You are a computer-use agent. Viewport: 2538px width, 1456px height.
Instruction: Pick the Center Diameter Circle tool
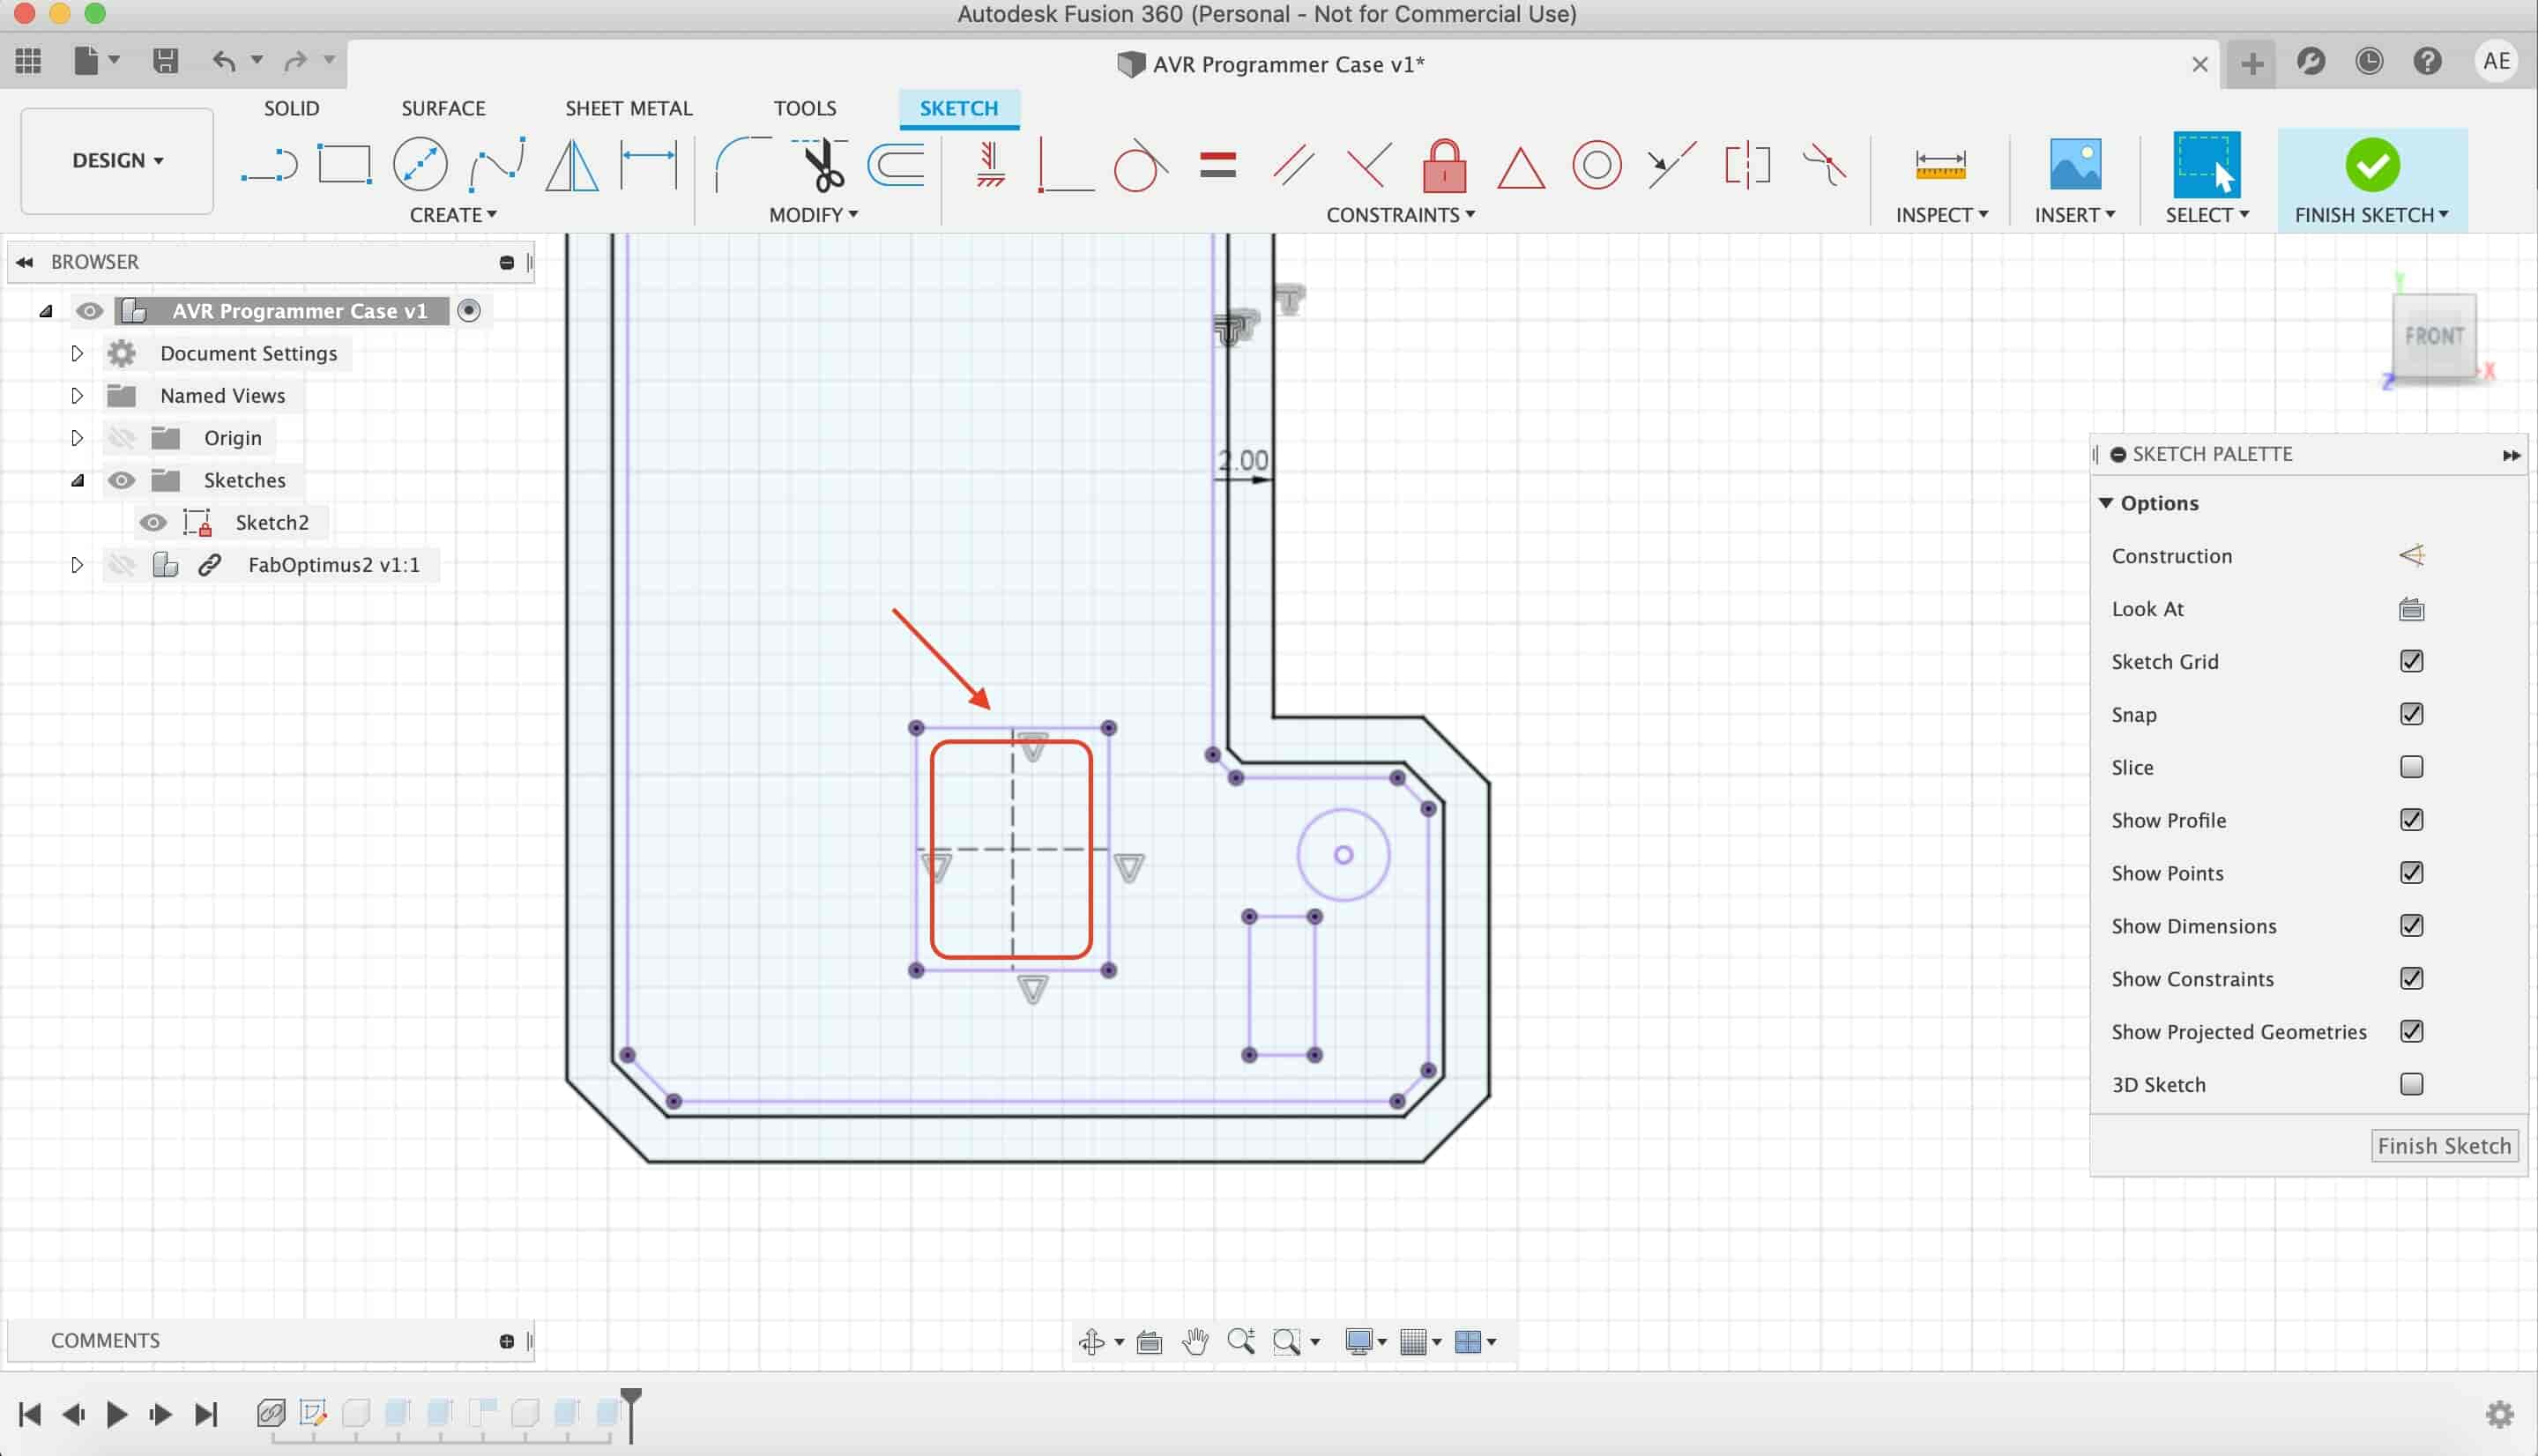(x=420, y=164)
